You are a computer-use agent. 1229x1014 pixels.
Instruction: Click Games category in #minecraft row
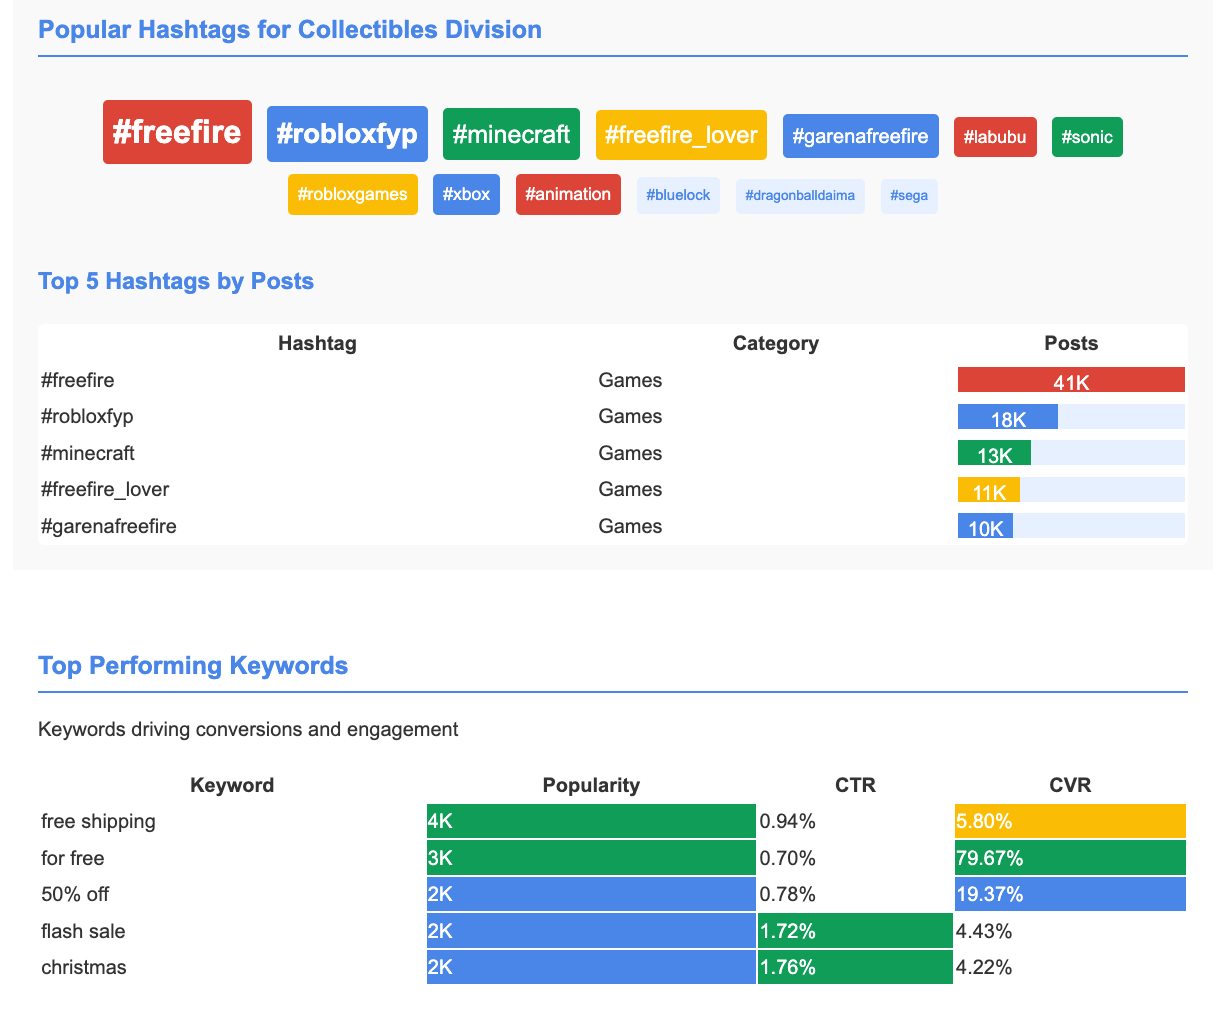[630, 453]
